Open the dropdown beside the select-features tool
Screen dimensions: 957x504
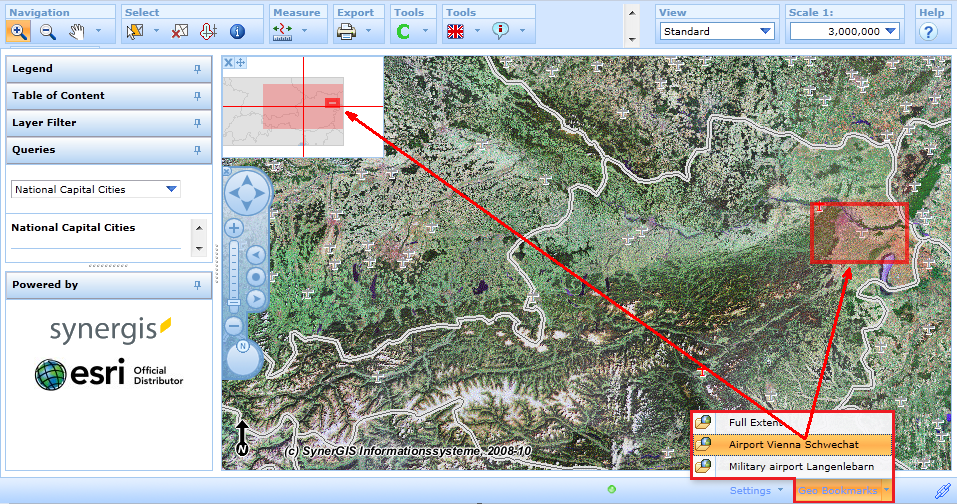156,31
